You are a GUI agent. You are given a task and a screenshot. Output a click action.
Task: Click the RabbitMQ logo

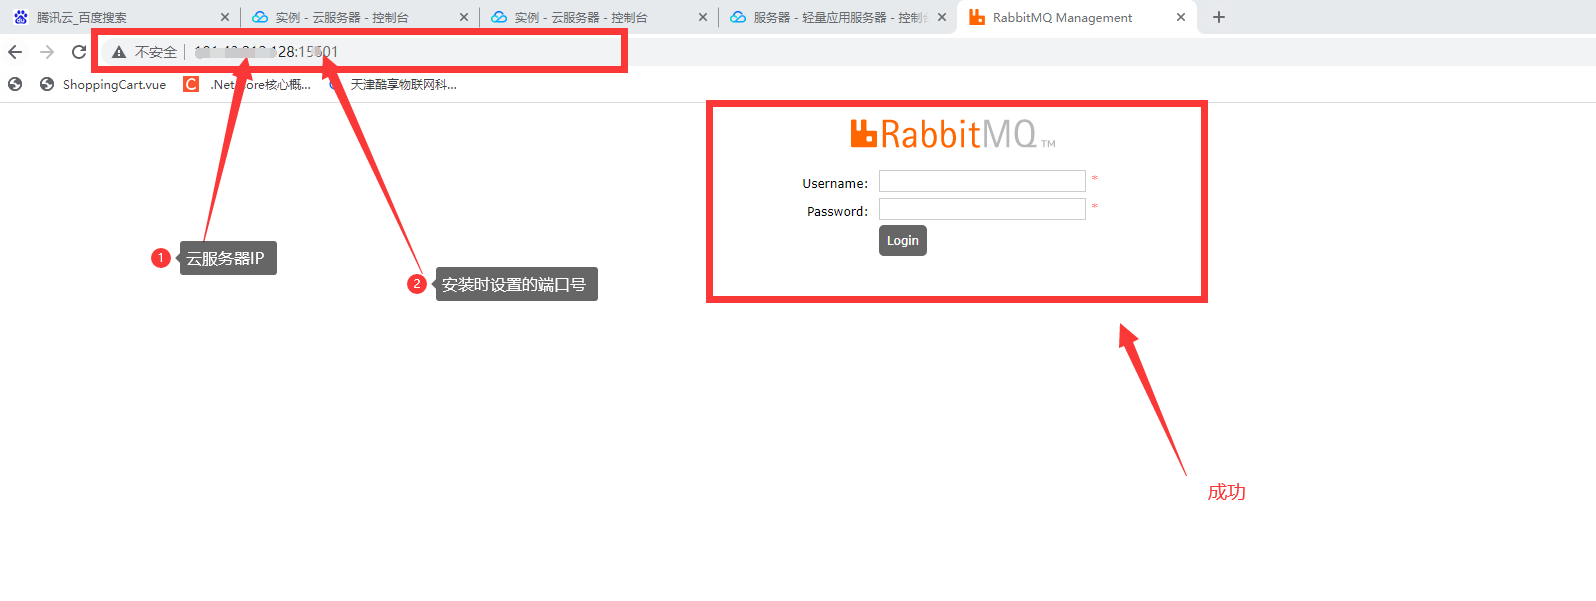[x=952, y=134]
